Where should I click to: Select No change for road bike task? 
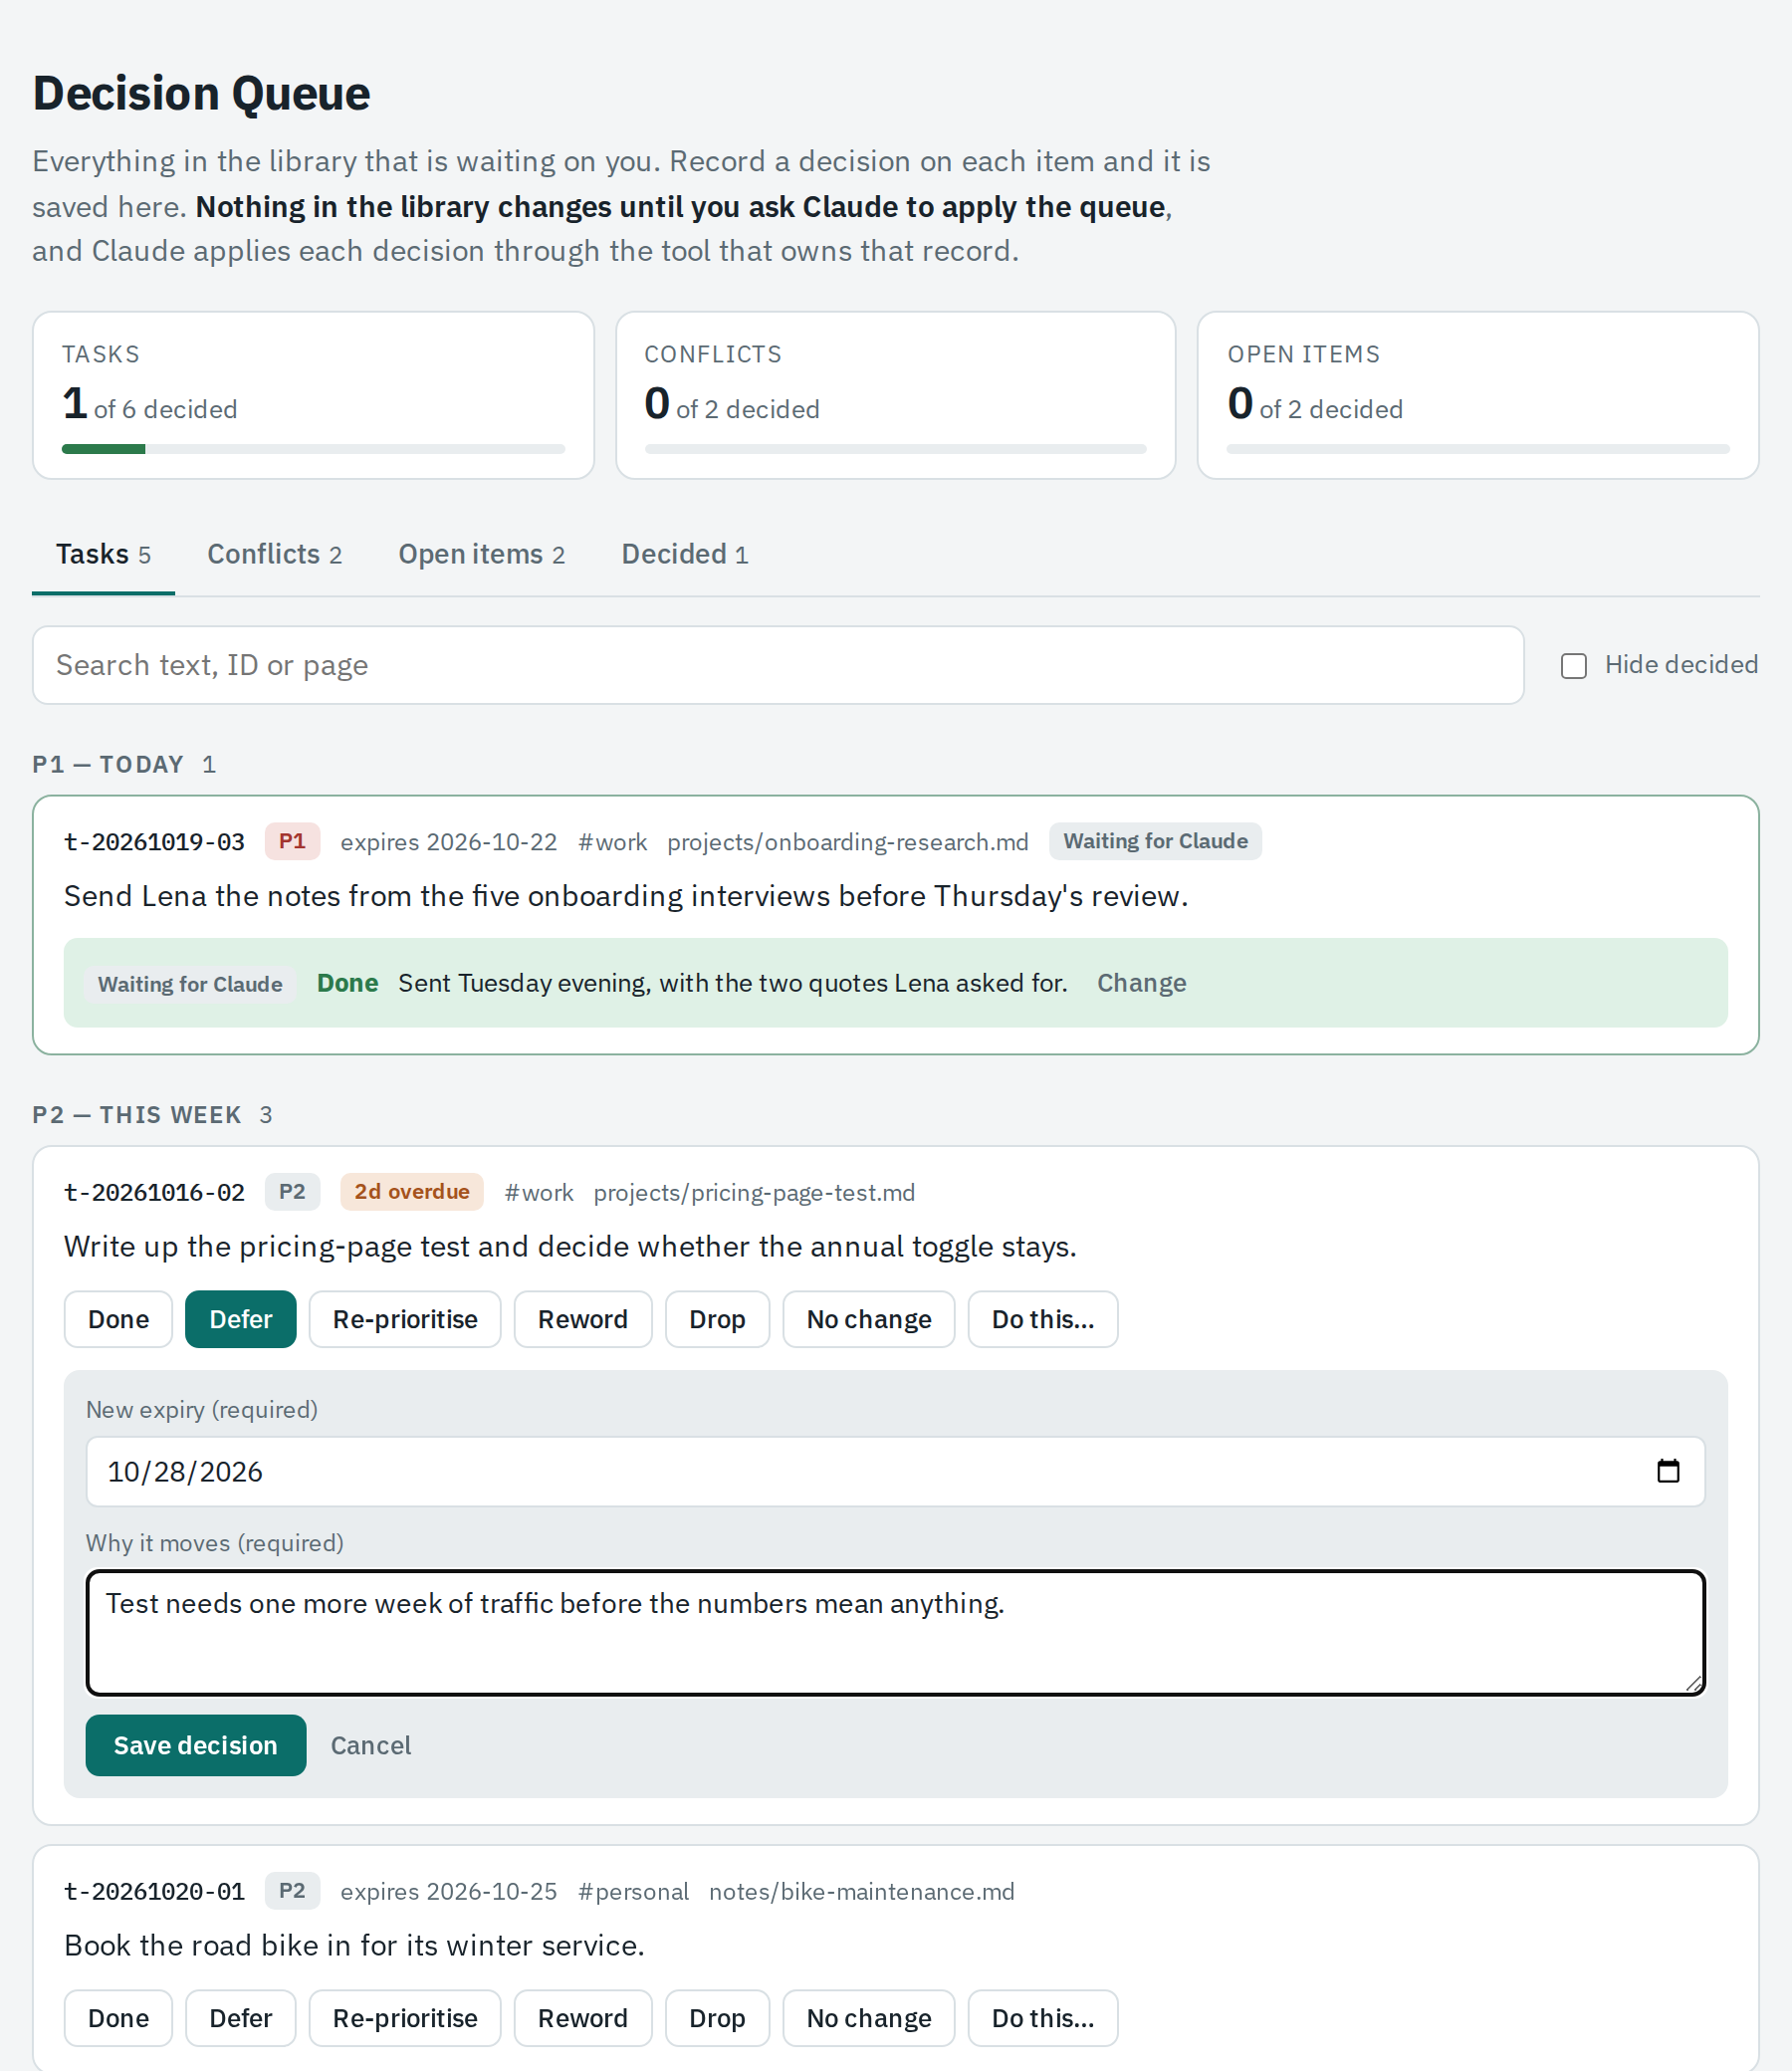tap(869, 2018)
